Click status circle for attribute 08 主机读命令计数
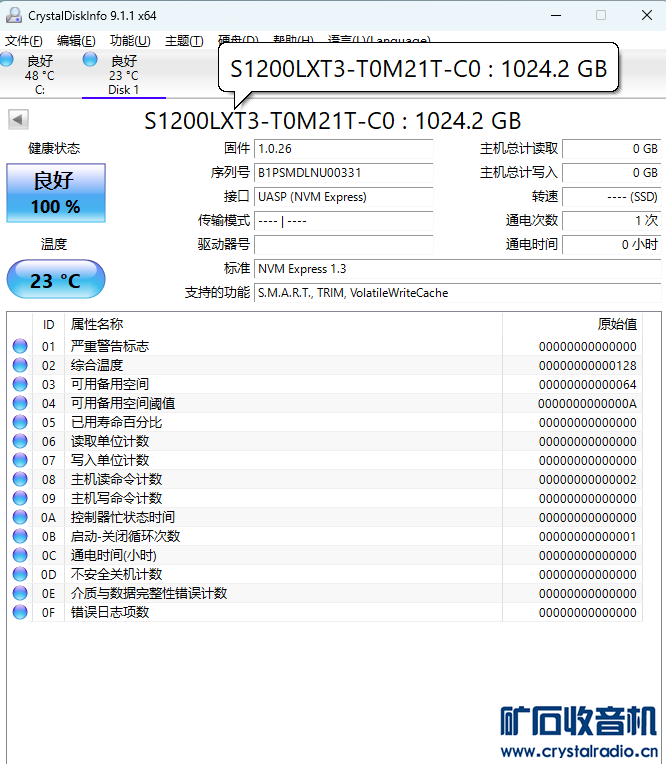 (x=20, y=479)
